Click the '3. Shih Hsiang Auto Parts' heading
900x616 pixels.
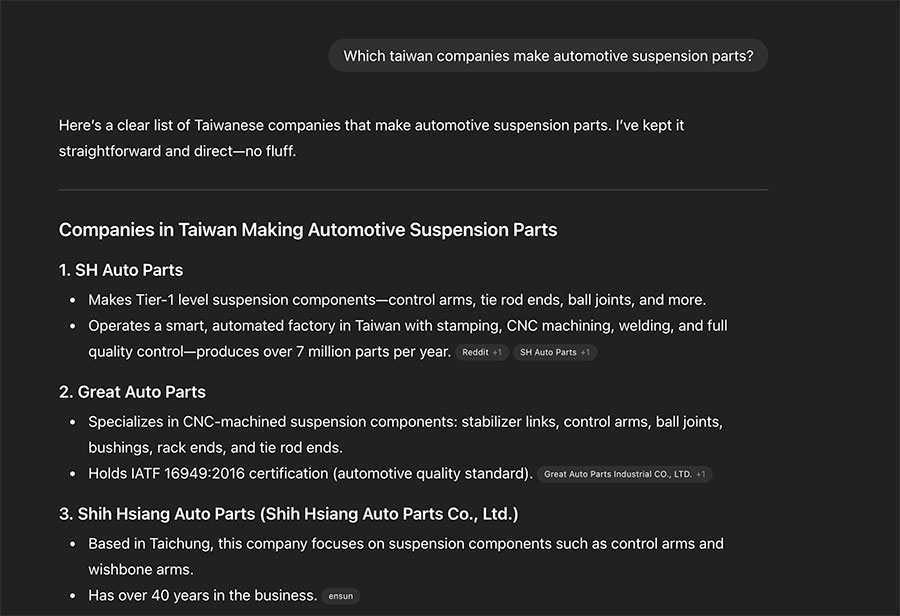click(288, 514)
